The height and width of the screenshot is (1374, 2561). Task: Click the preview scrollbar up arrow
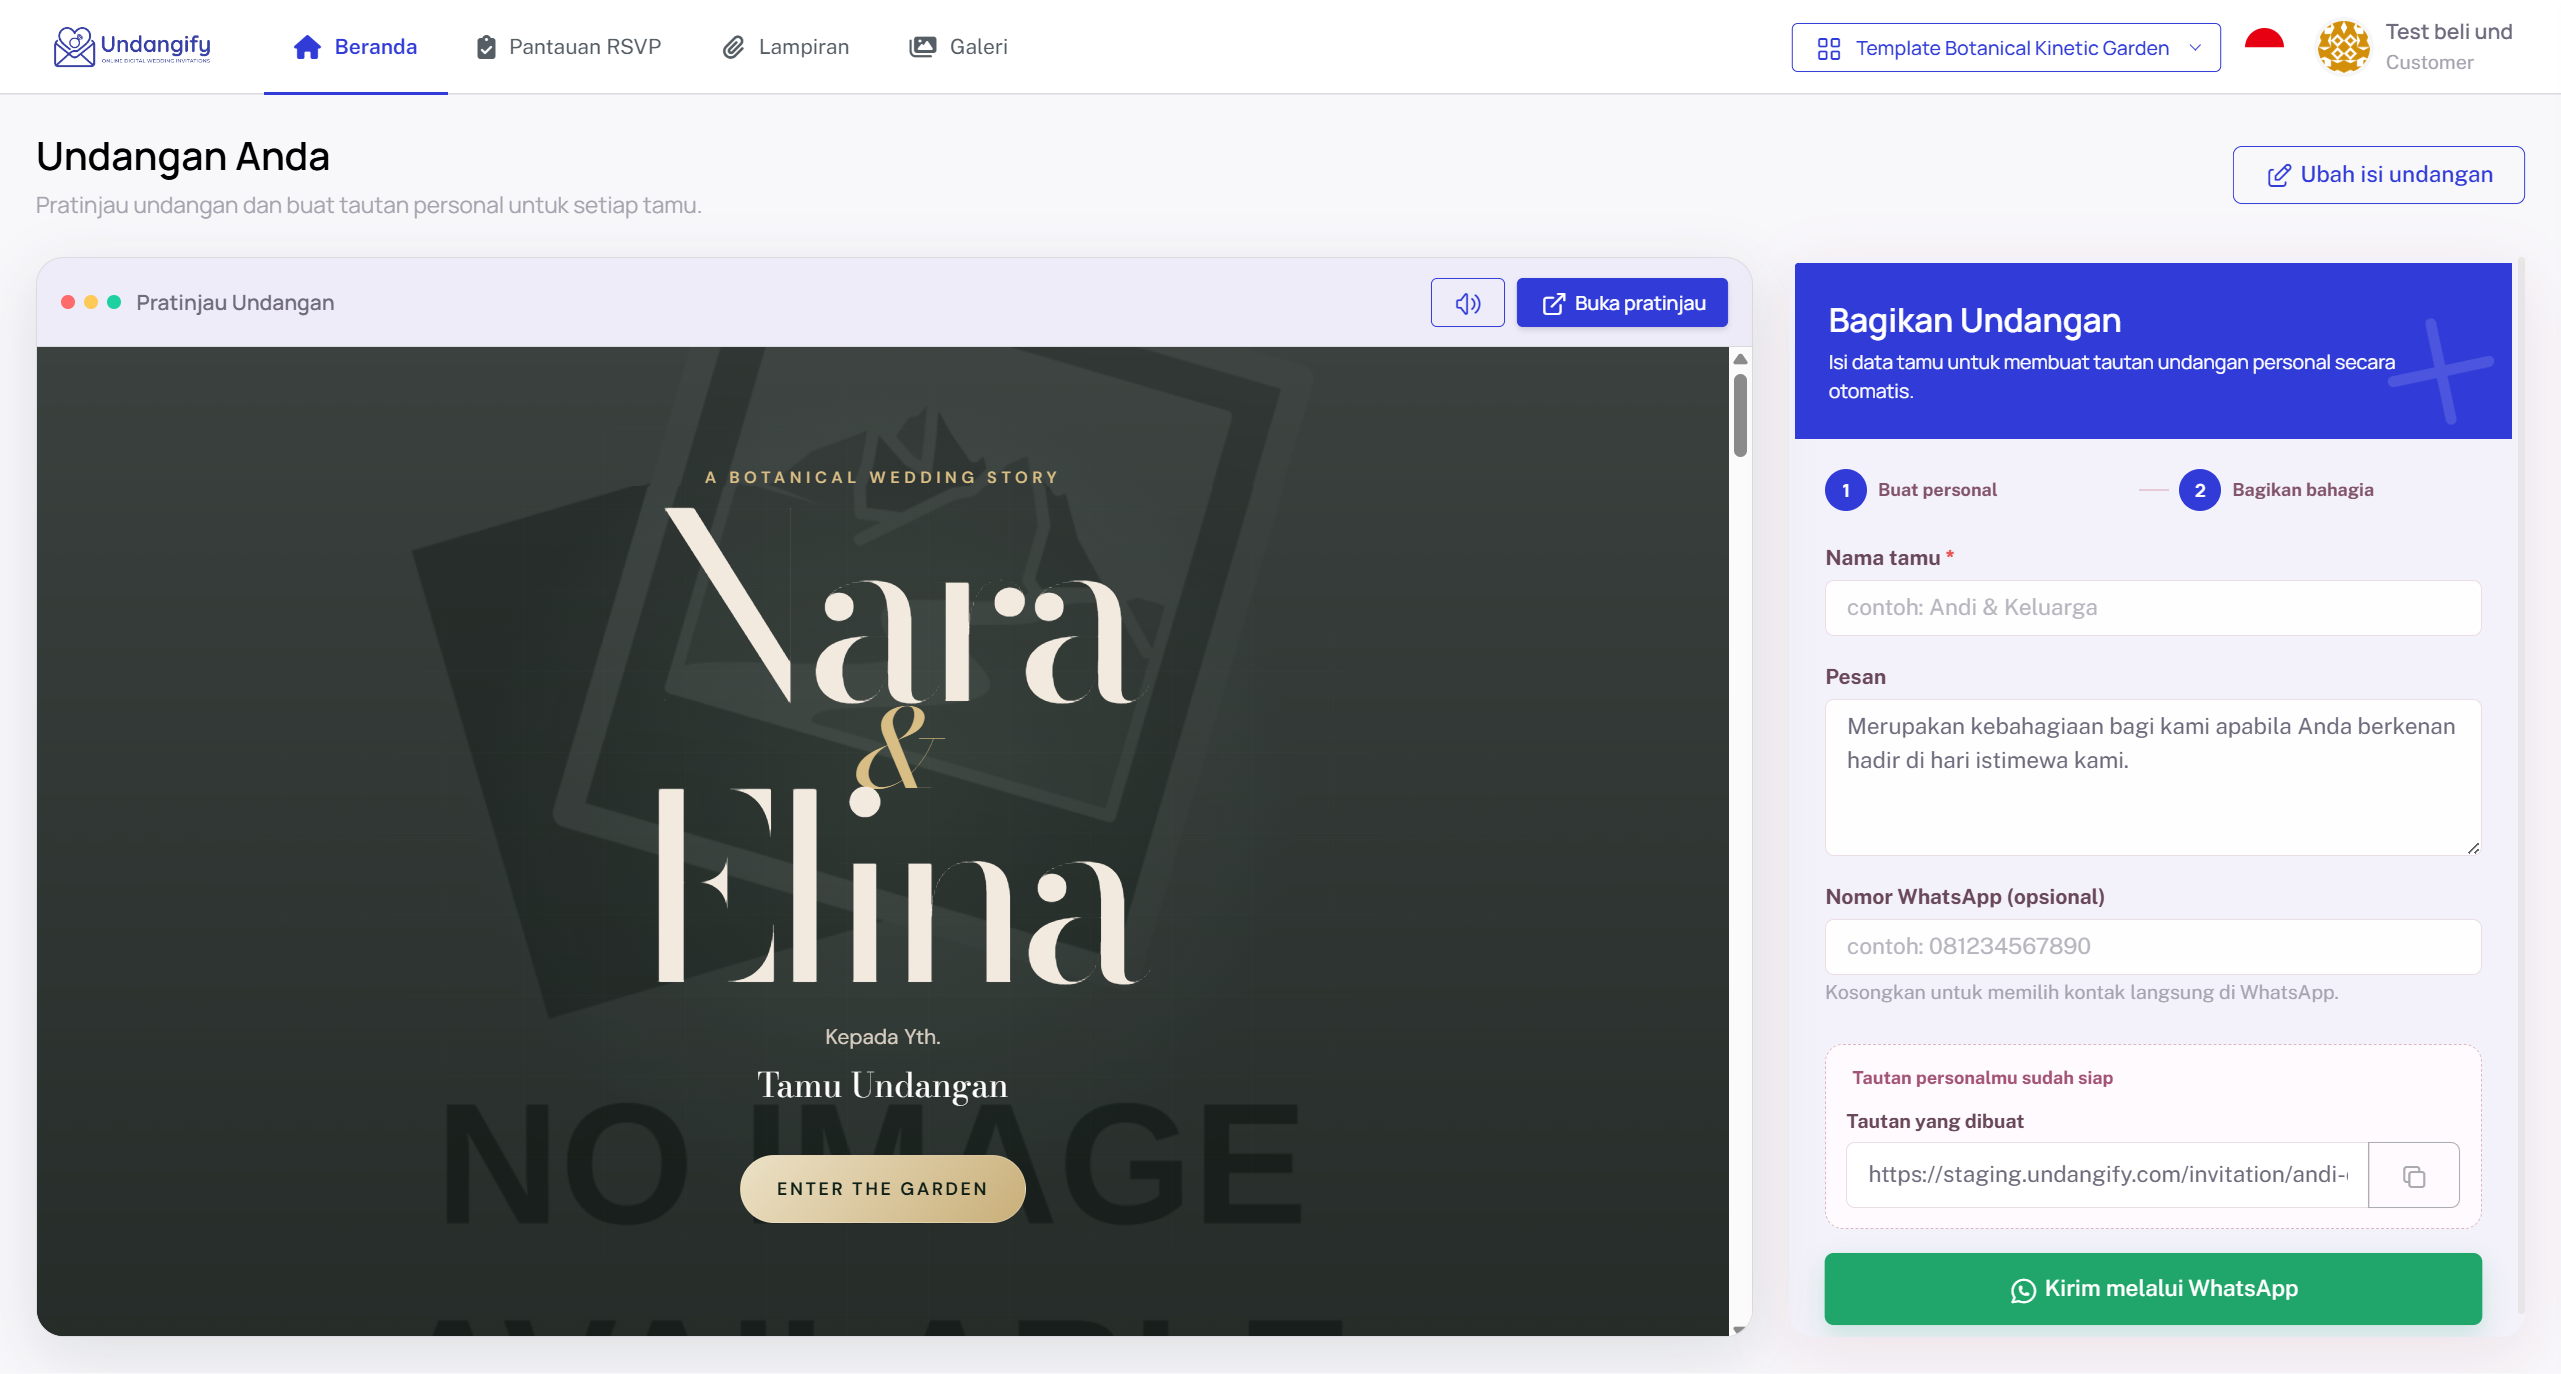click(x=1740, y=359)
